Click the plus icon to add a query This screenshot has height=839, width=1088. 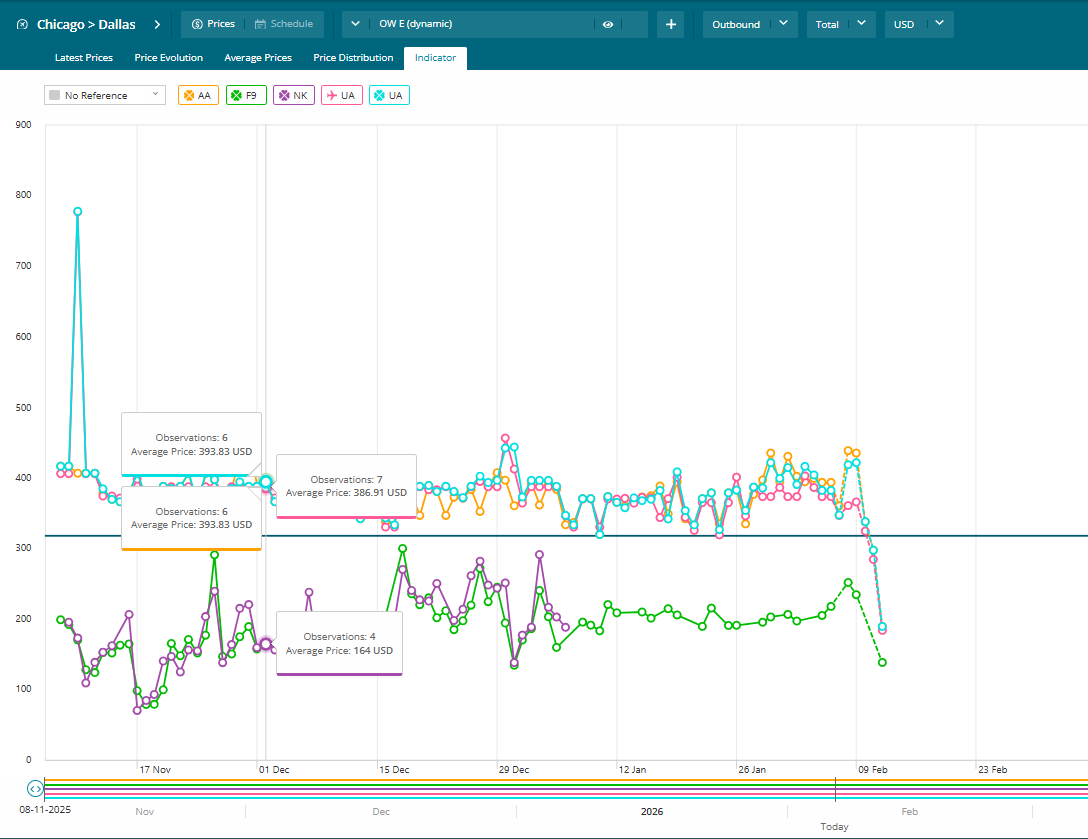pyautogui.click(x=670, y=25)
